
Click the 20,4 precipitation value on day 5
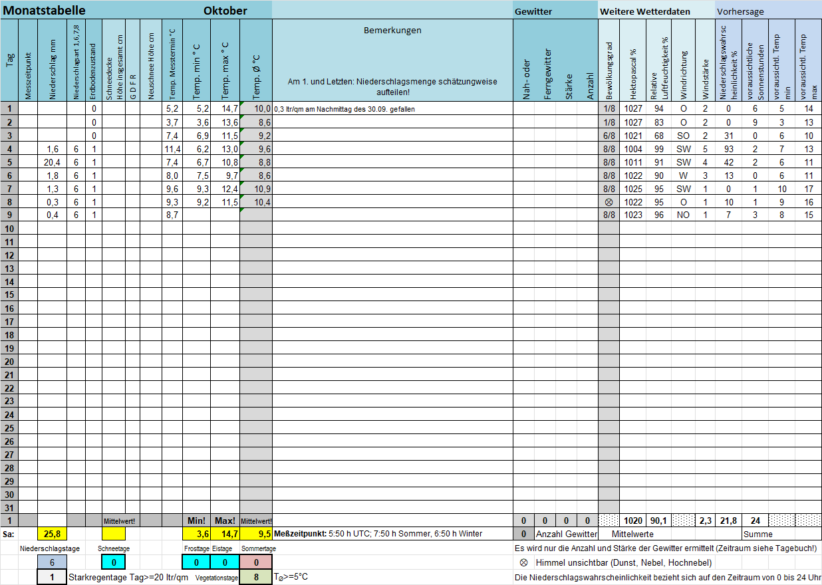[x=52, y=162]
